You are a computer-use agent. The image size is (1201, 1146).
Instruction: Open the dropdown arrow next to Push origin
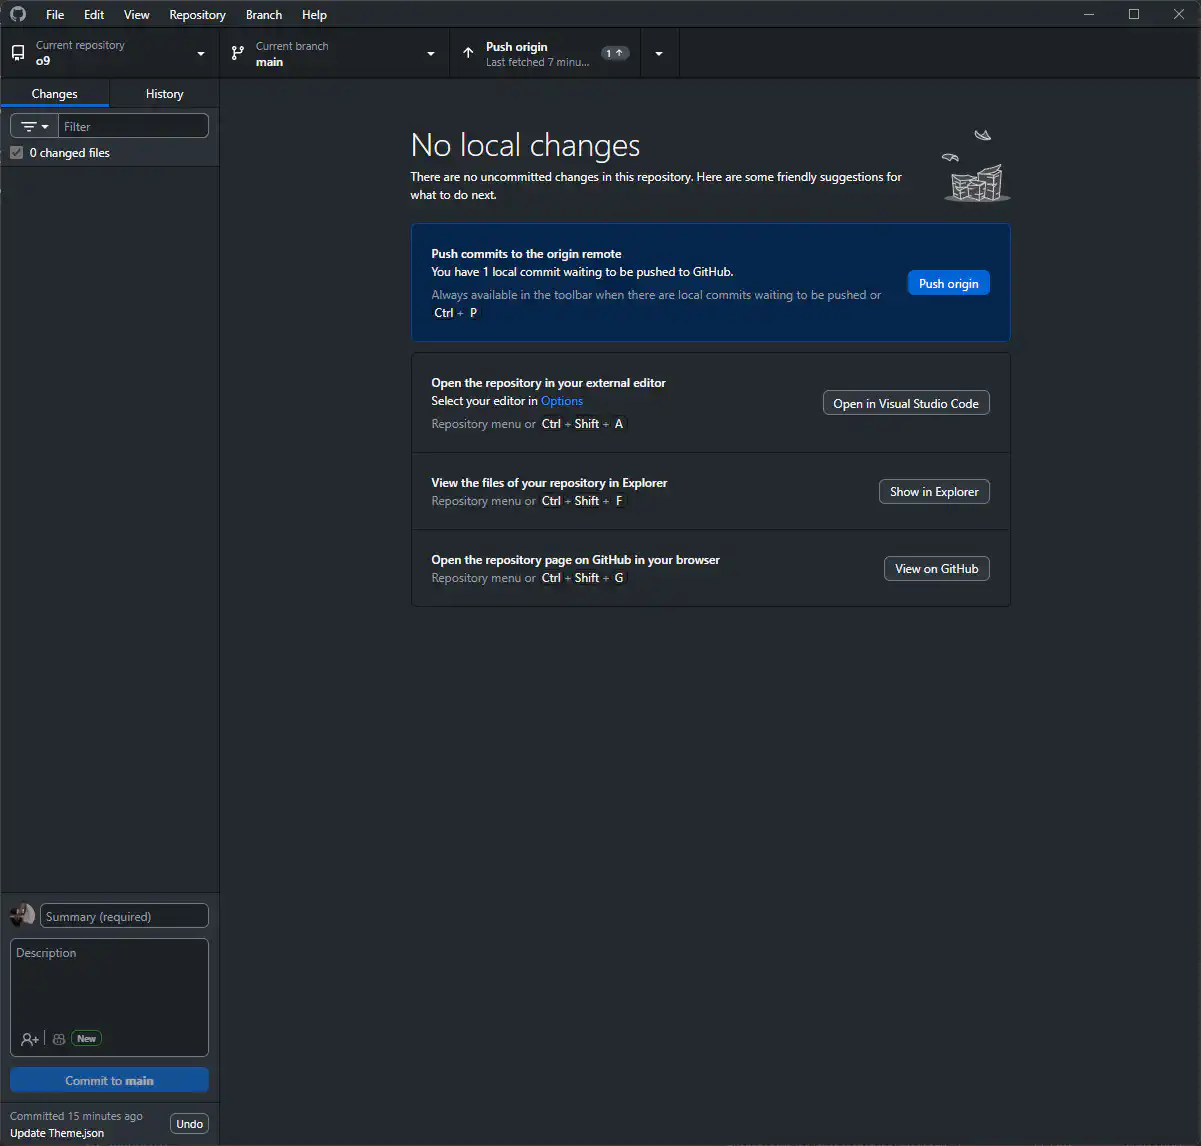[659, 54]
